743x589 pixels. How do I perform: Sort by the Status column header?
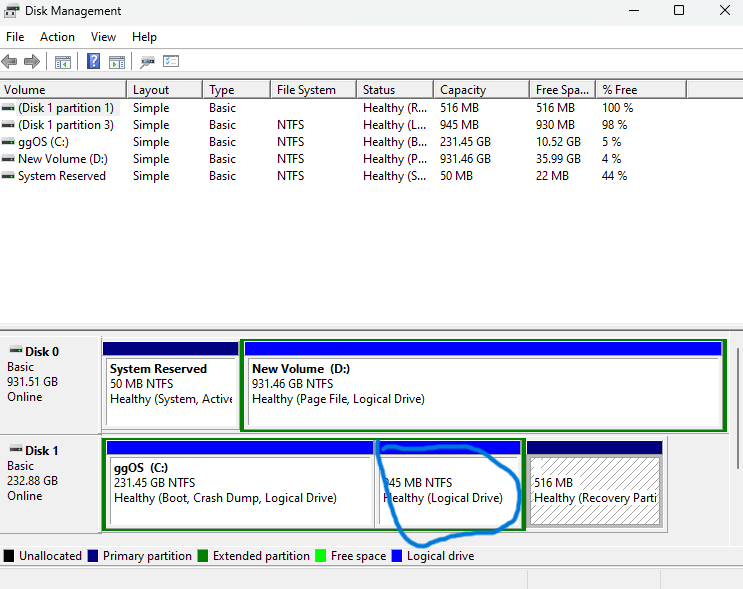pos(395,90)
